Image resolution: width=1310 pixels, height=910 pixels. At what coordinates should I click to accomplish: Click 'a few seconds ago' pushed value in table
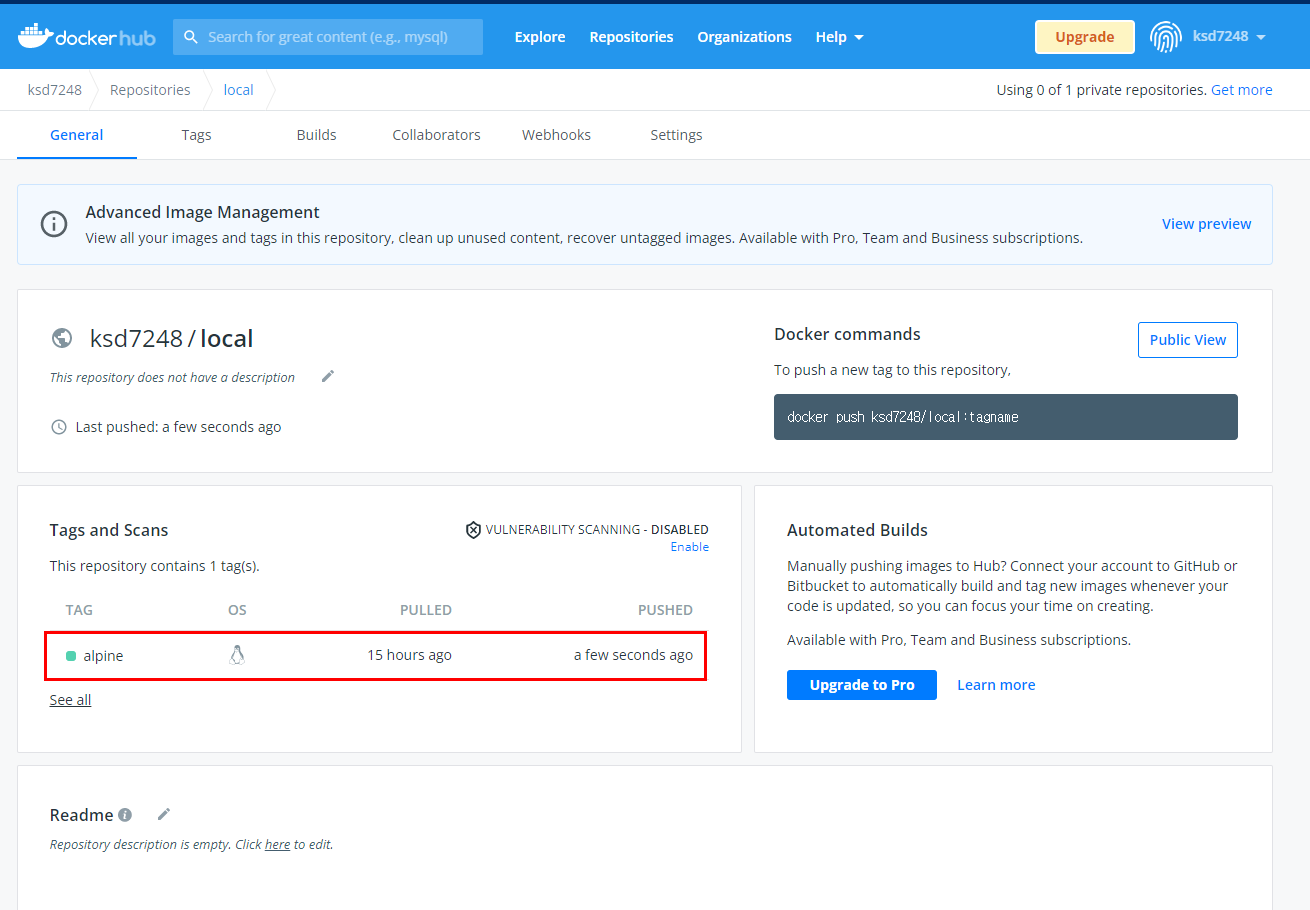coord(633,655)
